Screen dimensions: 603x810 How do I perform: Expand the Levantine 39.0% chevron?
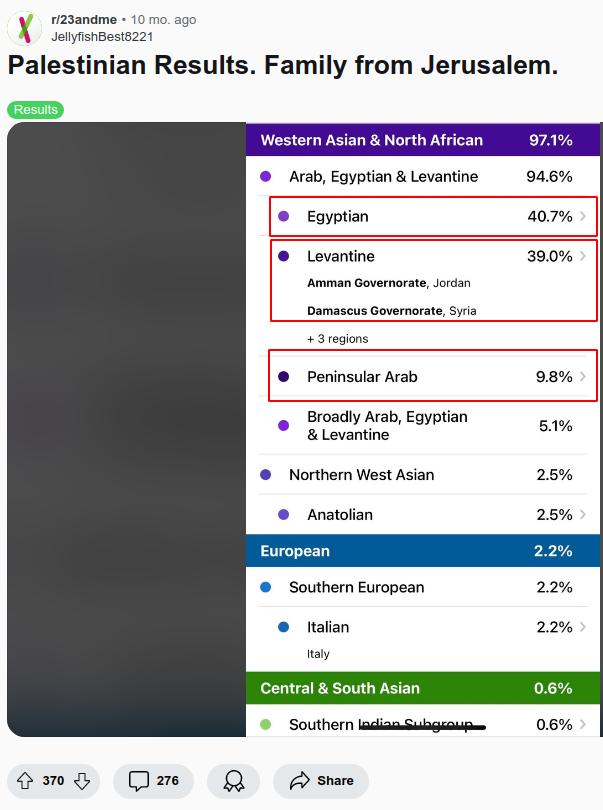click(583, 256)
